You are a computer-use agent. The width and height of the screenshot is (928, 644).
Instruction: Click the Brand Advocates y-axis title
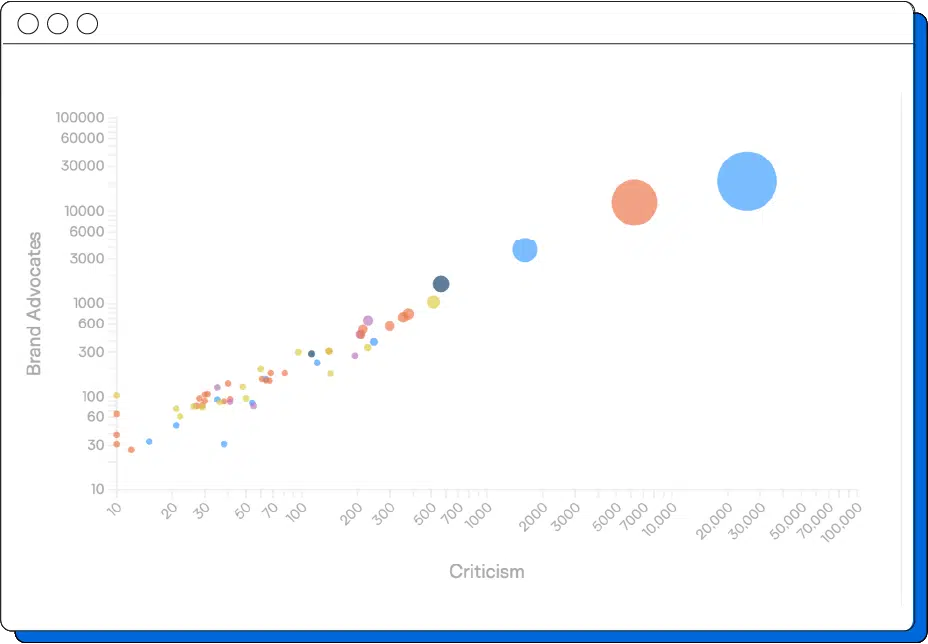coord(34,304)
